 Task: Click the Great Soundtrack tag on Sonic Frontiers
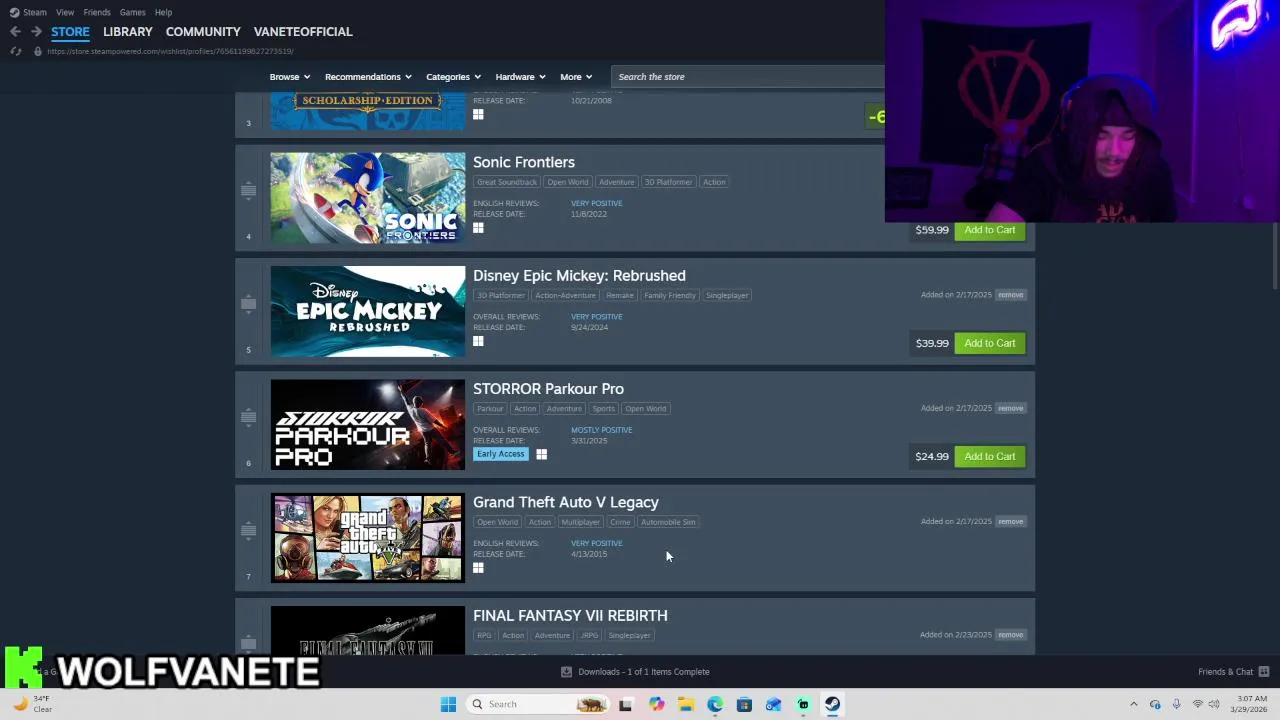click(507, 182)
